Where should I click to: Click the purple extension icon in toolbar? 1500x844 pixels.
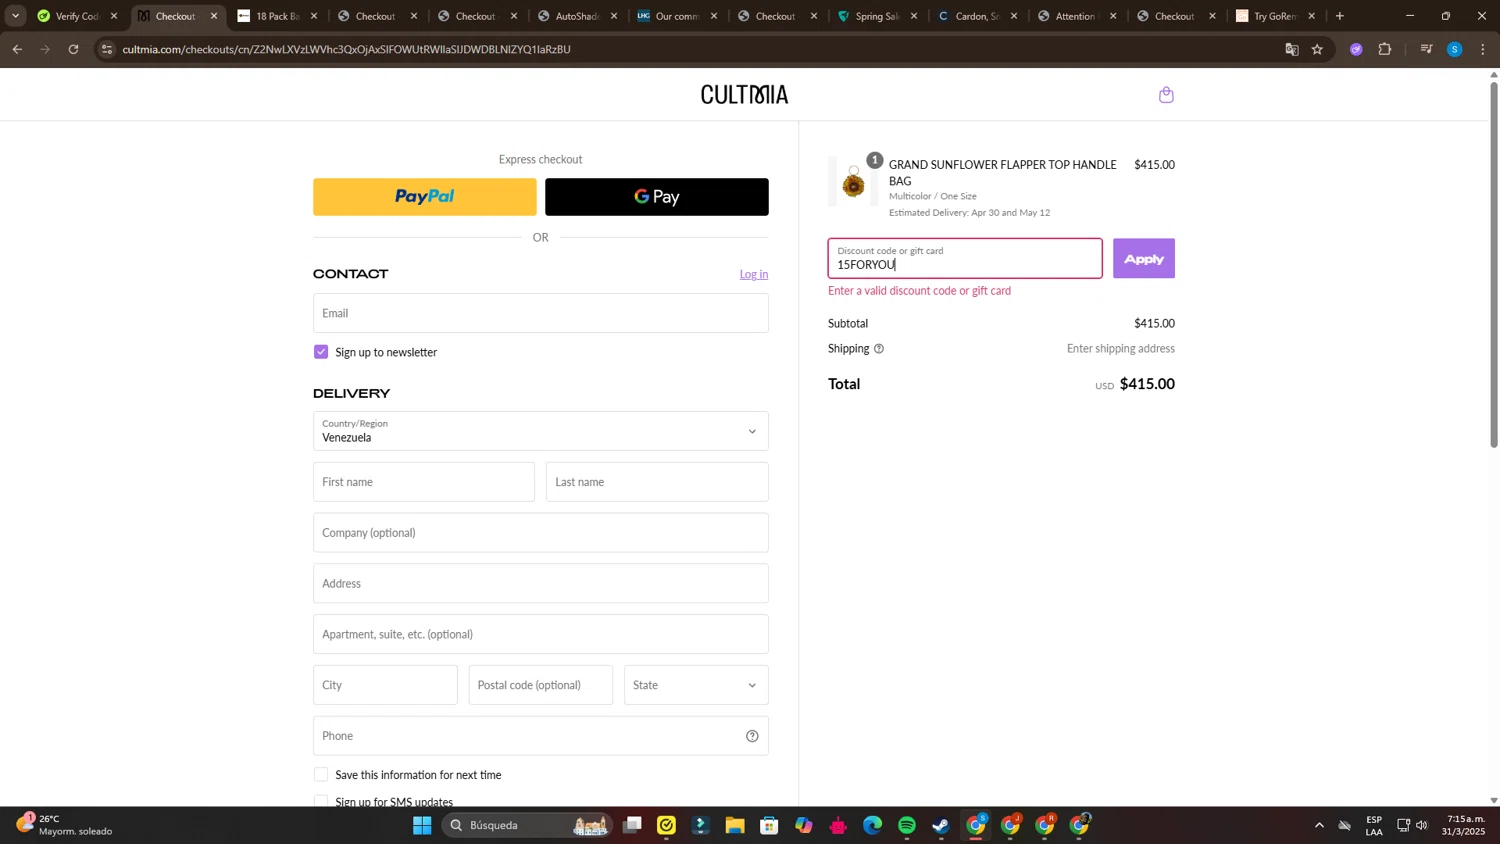[x=1356, y=49]
